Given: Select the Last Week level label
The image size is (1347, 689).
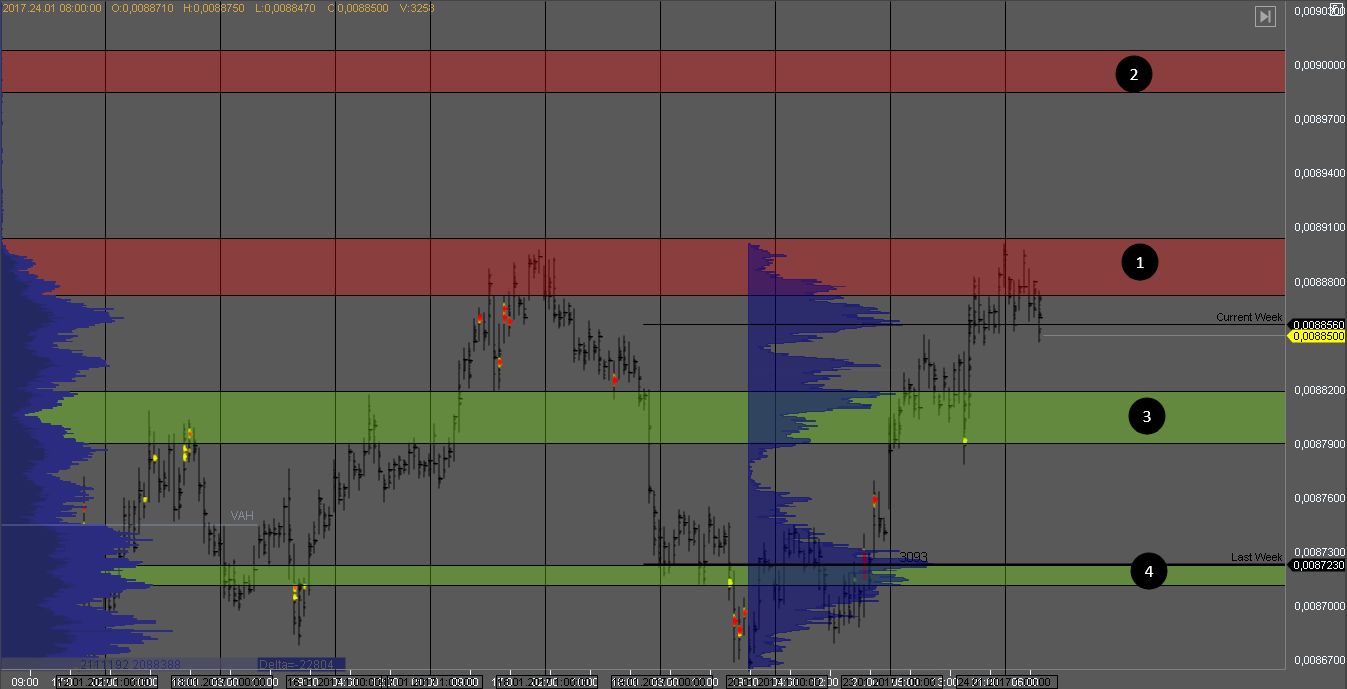Looking at the screenshot, I should pos(1255,557).
